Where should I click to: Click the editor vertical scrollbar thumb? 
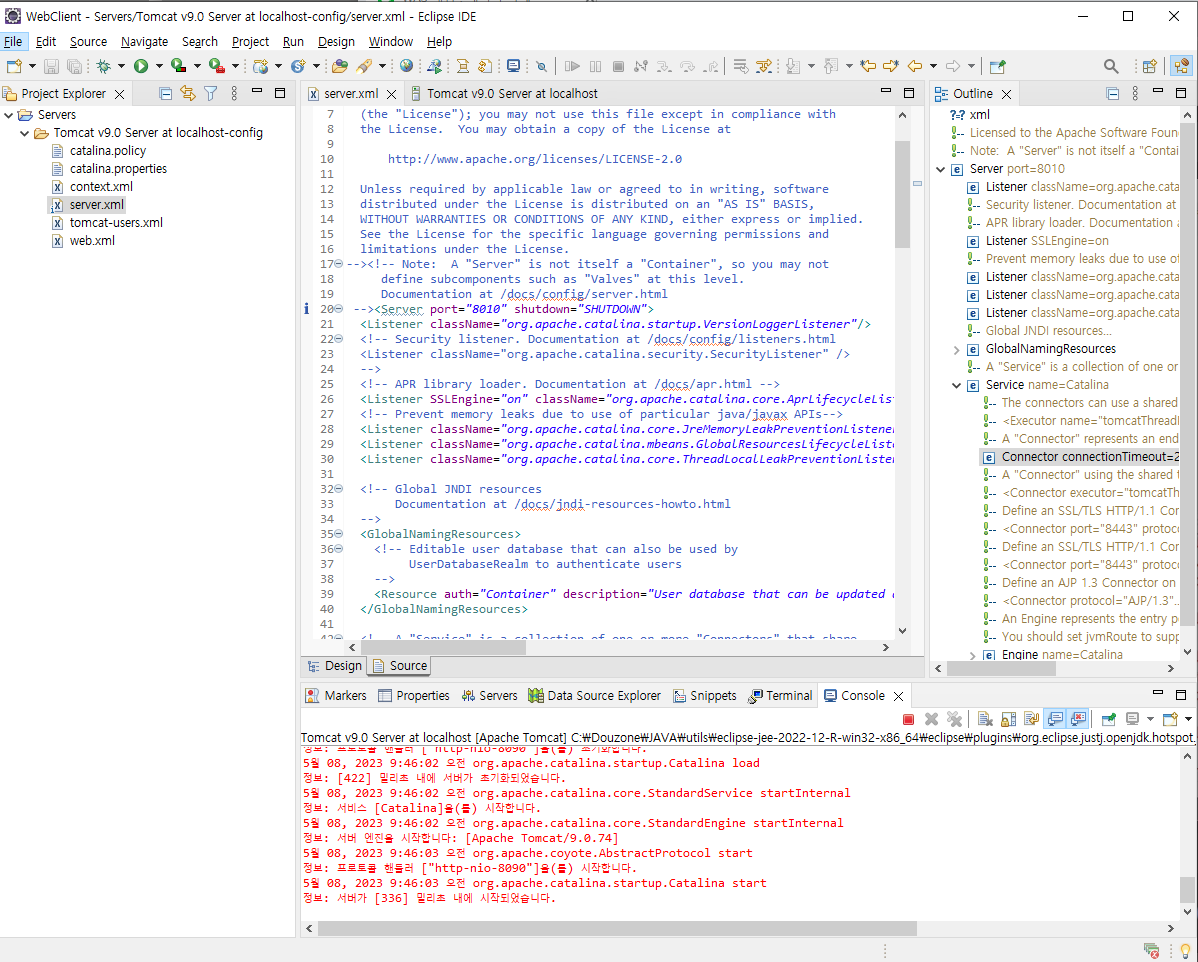pyautogui.click(x=902, y=194)
